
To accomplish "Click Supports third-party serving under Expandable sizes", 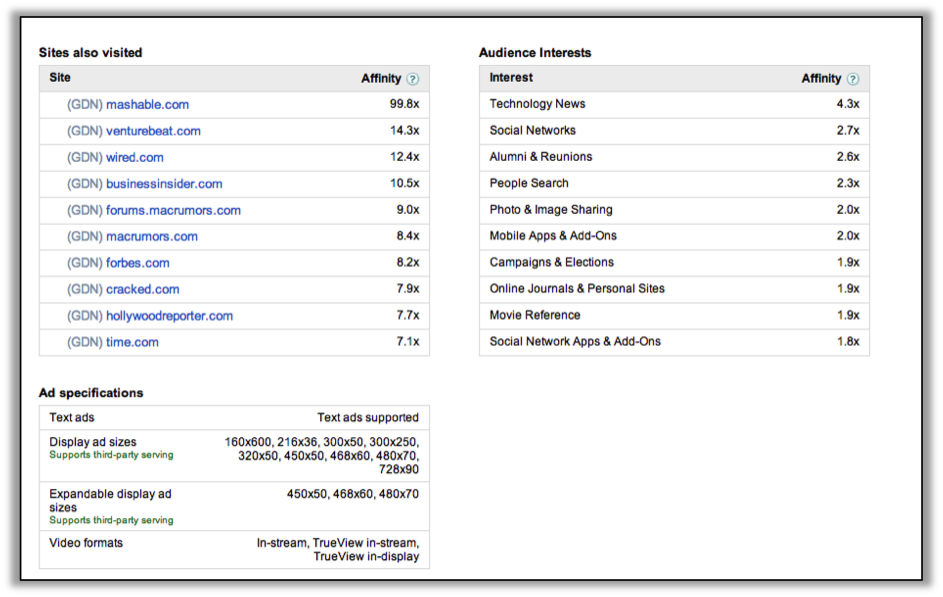I will pyautogui.click(x=111, y=521).
